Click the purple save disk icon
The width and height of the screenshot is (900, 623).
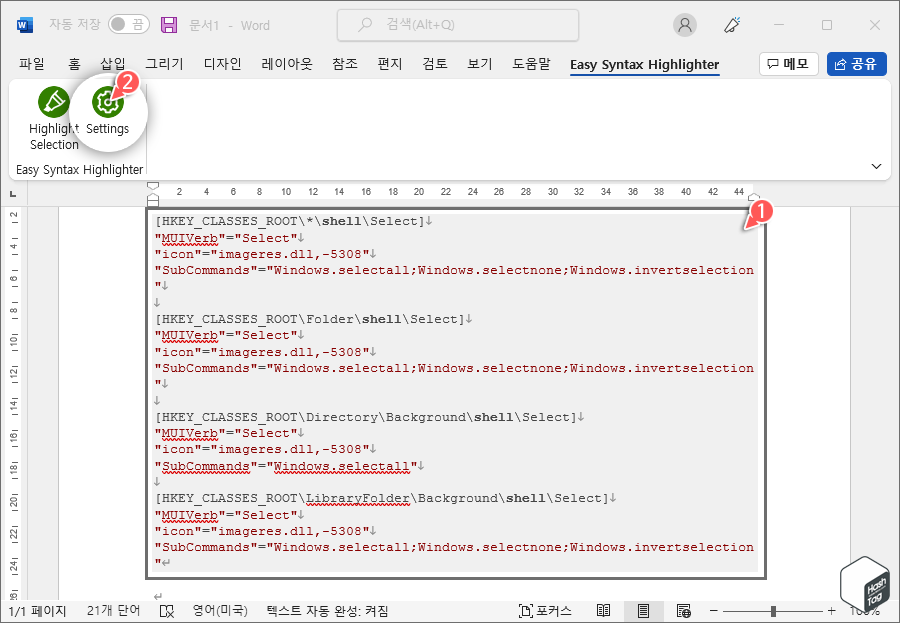(169, 25)
